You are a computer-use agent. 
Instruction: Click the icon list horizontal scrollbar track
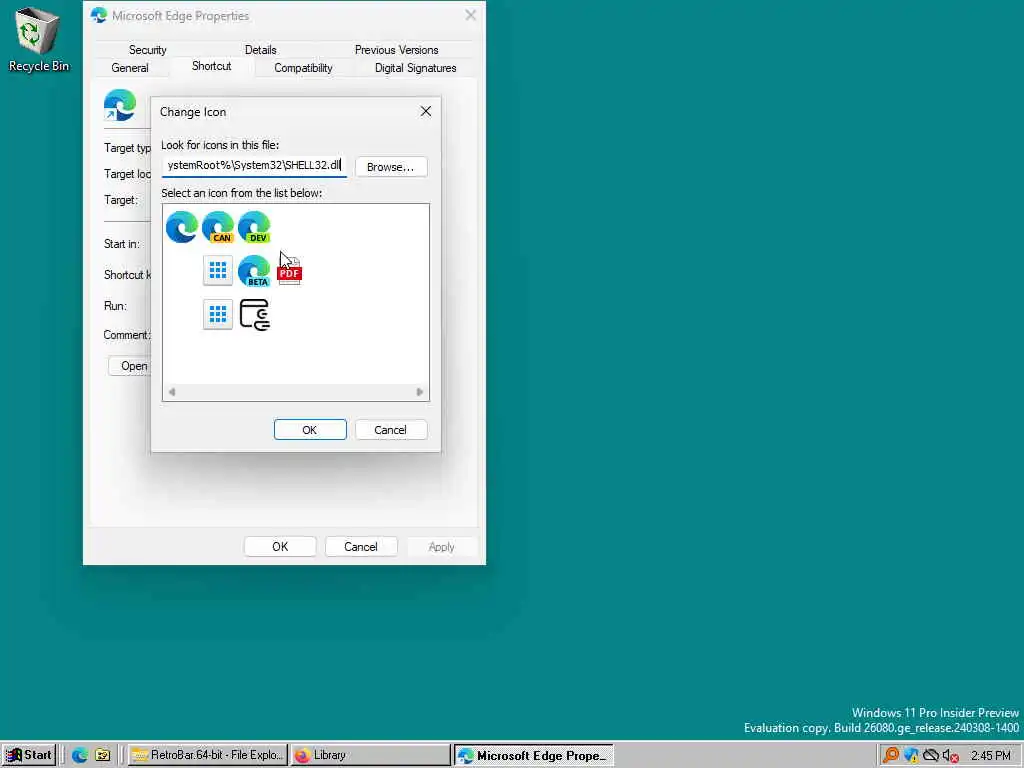point(295,392)
